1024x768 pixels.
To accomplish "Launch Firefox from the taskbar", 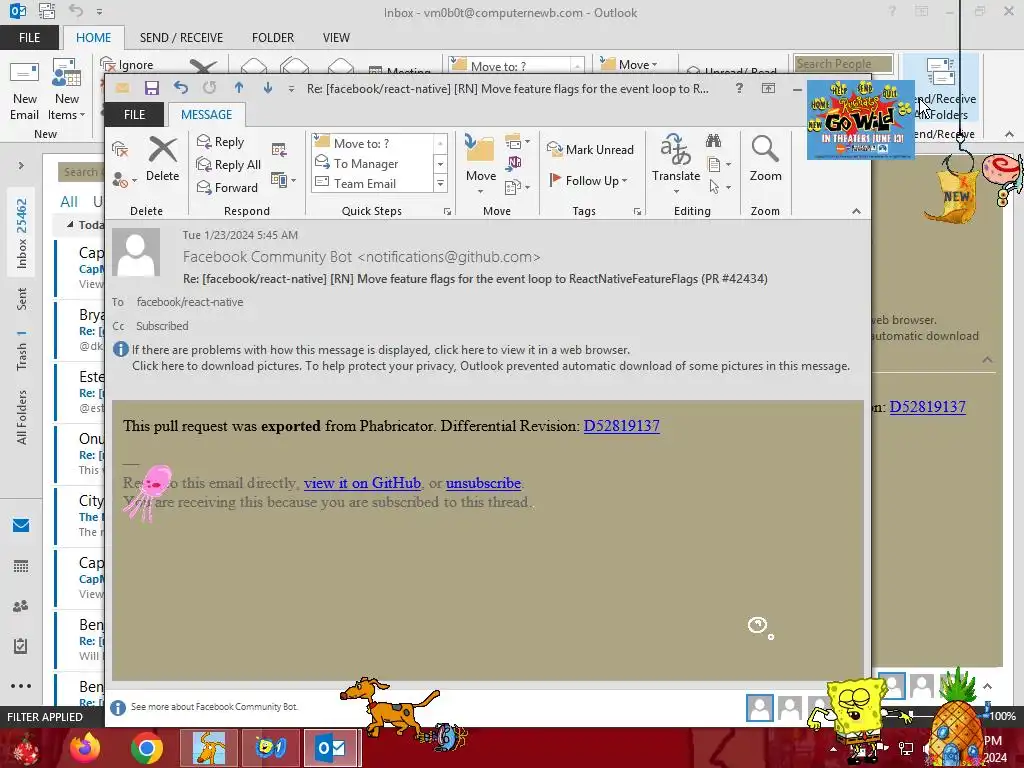I will coord(86,748).
